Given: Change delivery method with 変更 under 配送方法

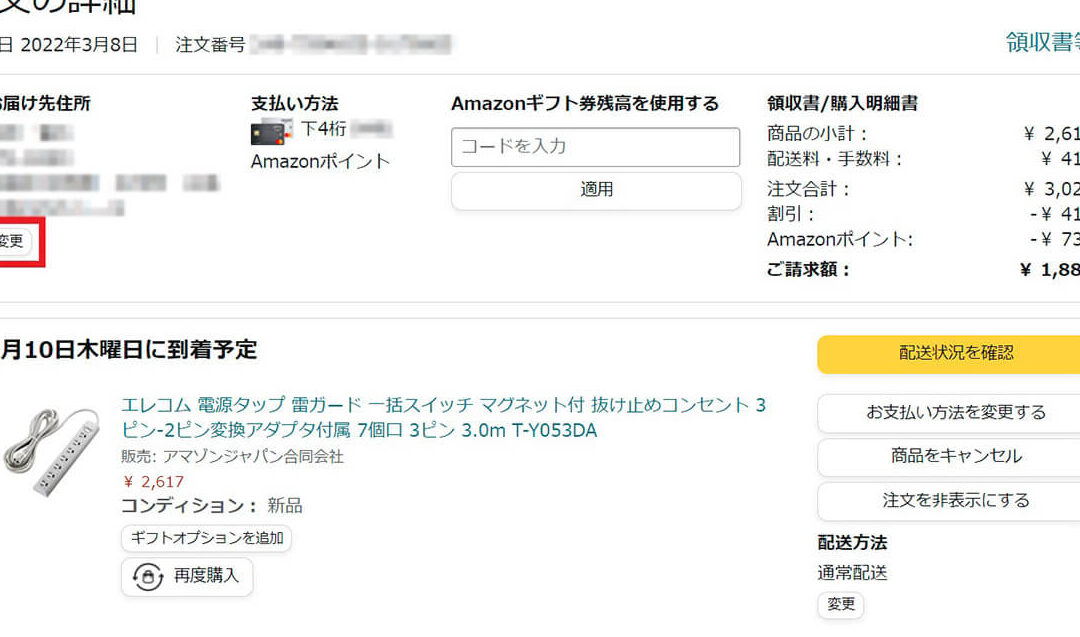Looking at the screenshot, I should 840,604.
